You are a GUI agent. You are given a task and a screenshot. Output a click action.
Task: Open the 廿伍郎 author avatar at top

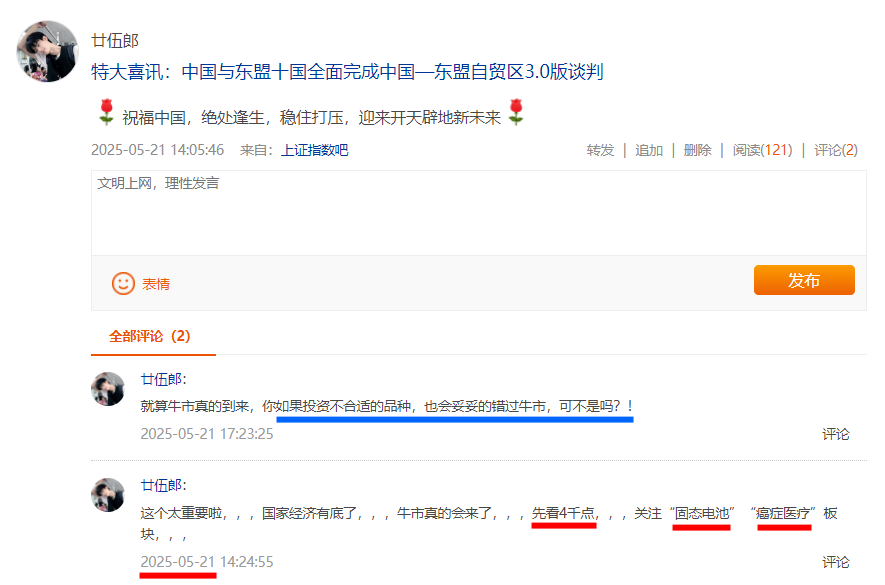point(47,51)
